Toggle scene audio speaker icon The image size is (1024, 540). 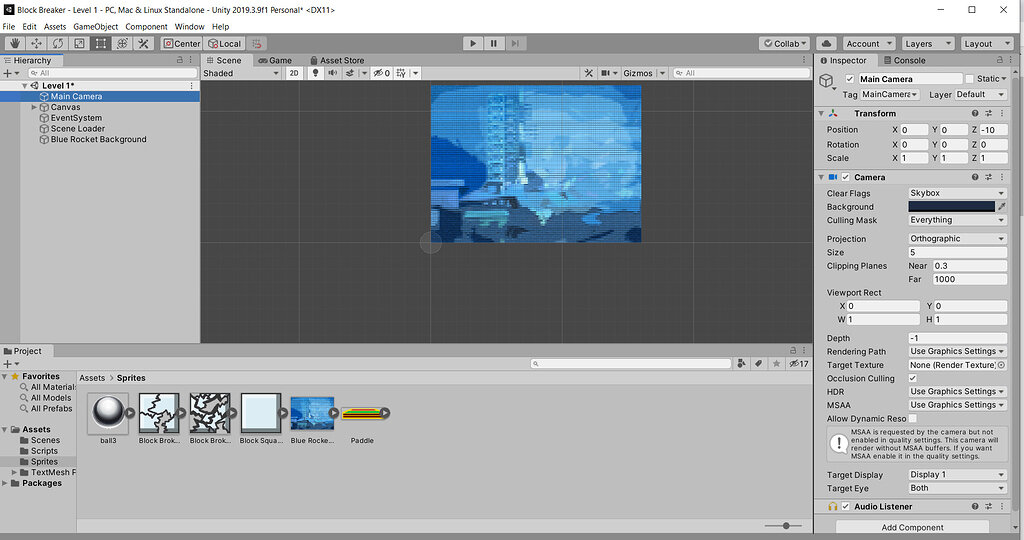(332, 73)
